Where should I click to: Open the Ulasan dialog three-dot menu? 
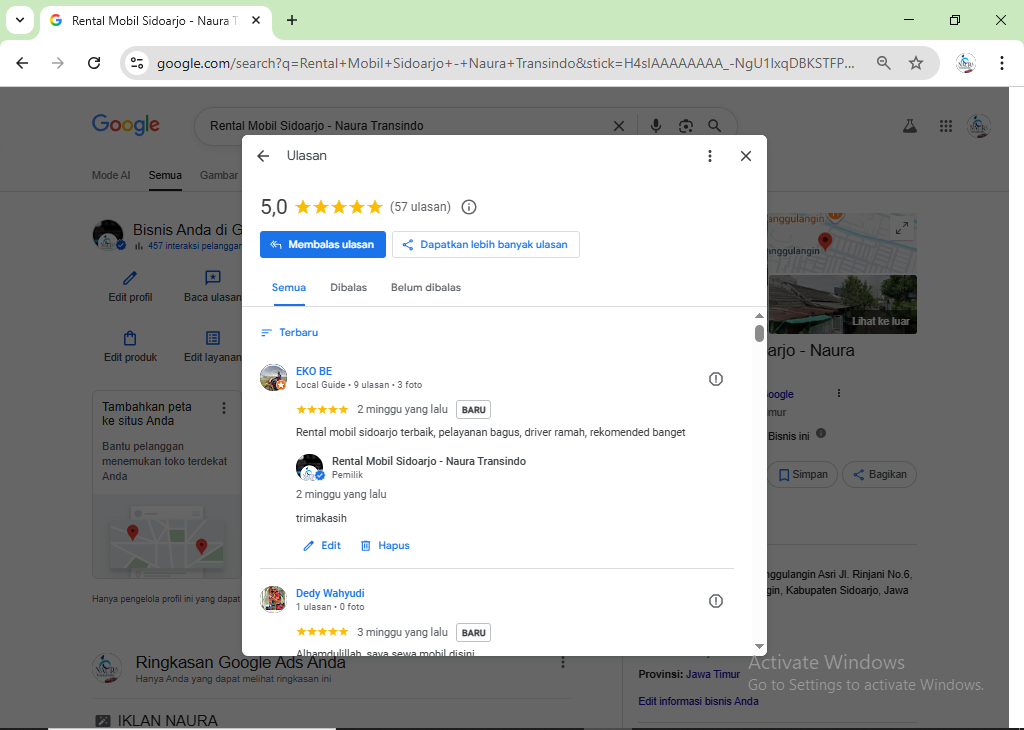click(x=710, y=156)
